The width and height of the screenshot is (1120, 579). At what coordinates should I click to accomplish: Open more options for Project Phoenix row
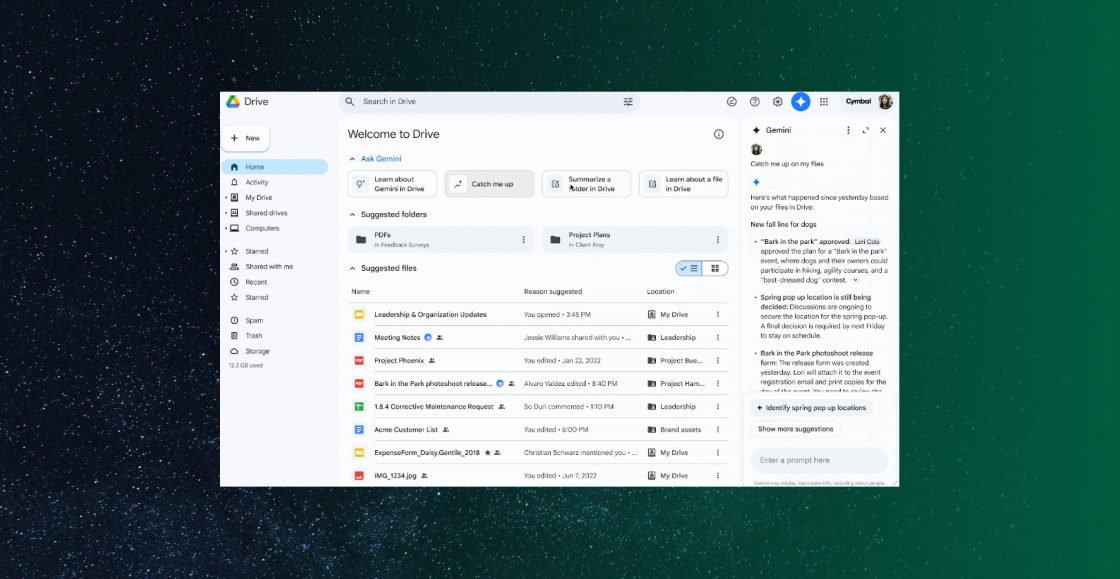(x=717, y=361)
